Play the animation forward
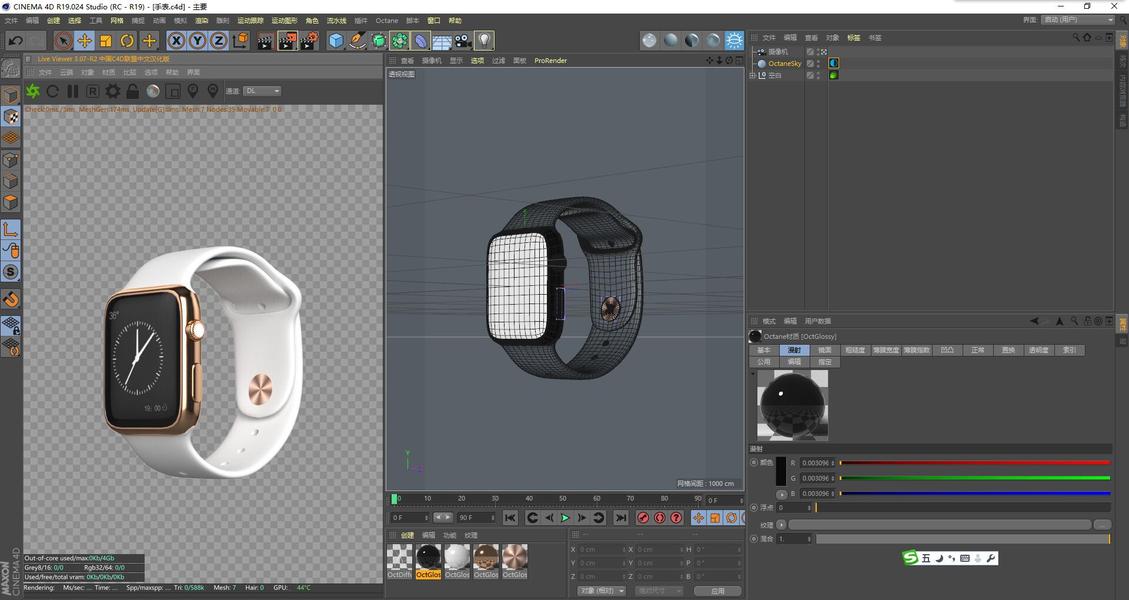The height and width of the screenshot is (600, 1129). (x=565, y=518)
